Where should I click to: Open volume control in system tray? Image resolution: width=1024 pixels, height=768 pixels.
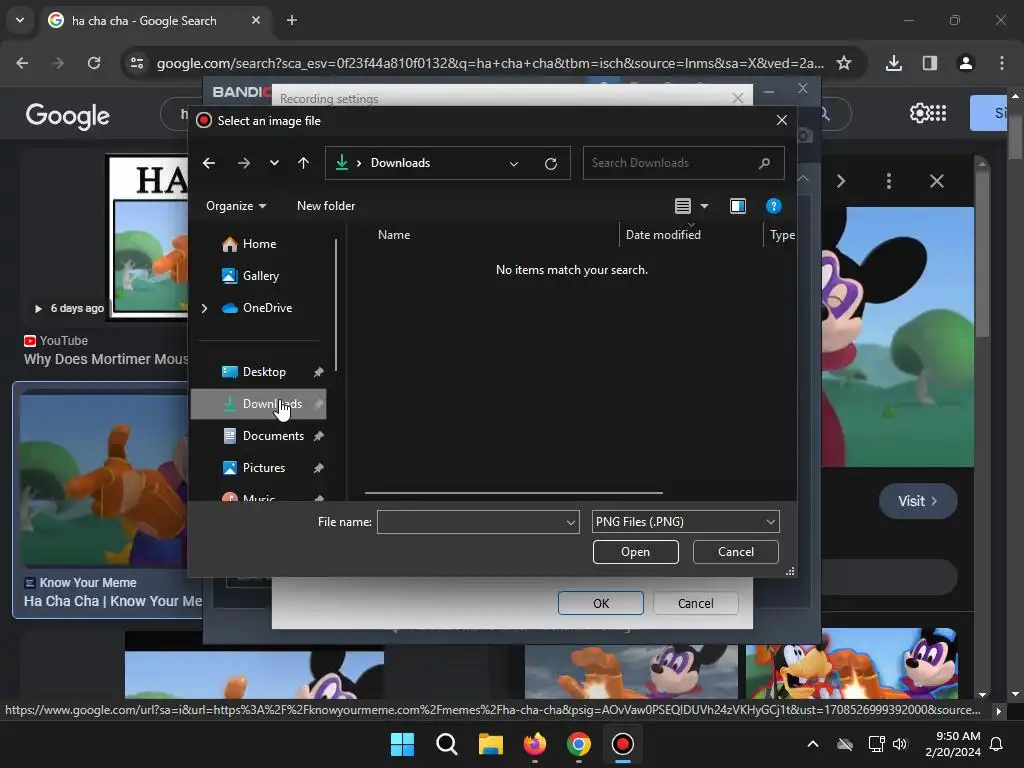(901, 744)
